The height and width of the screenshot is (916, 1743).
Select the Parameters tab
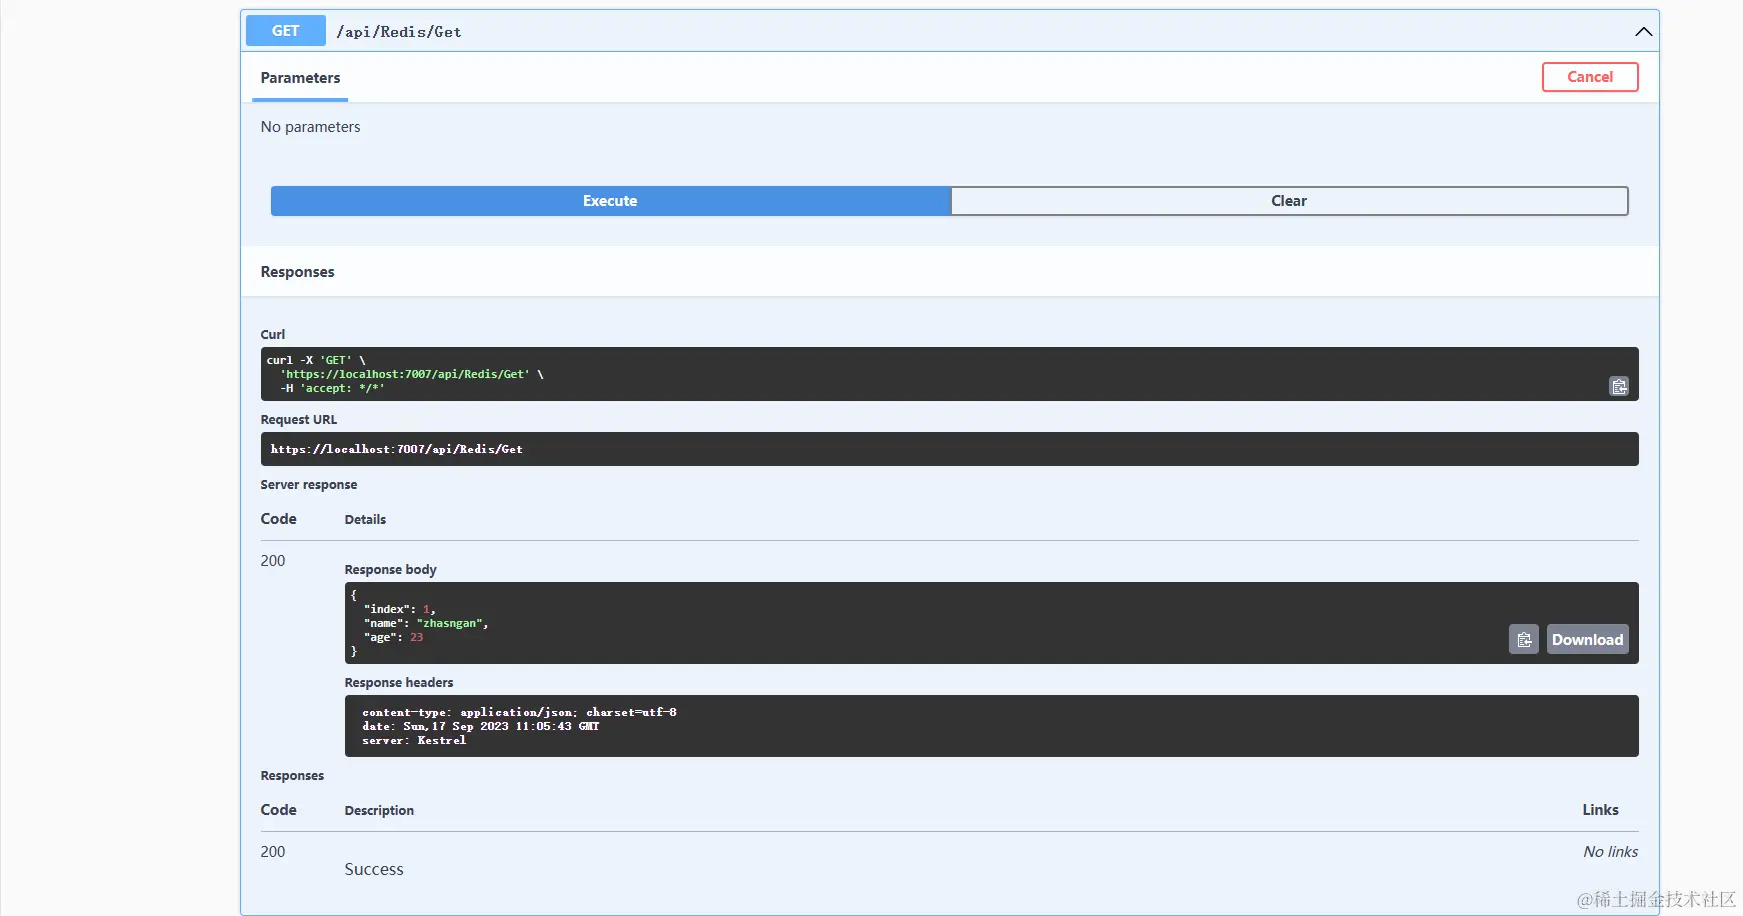click(x=300, y=78)
